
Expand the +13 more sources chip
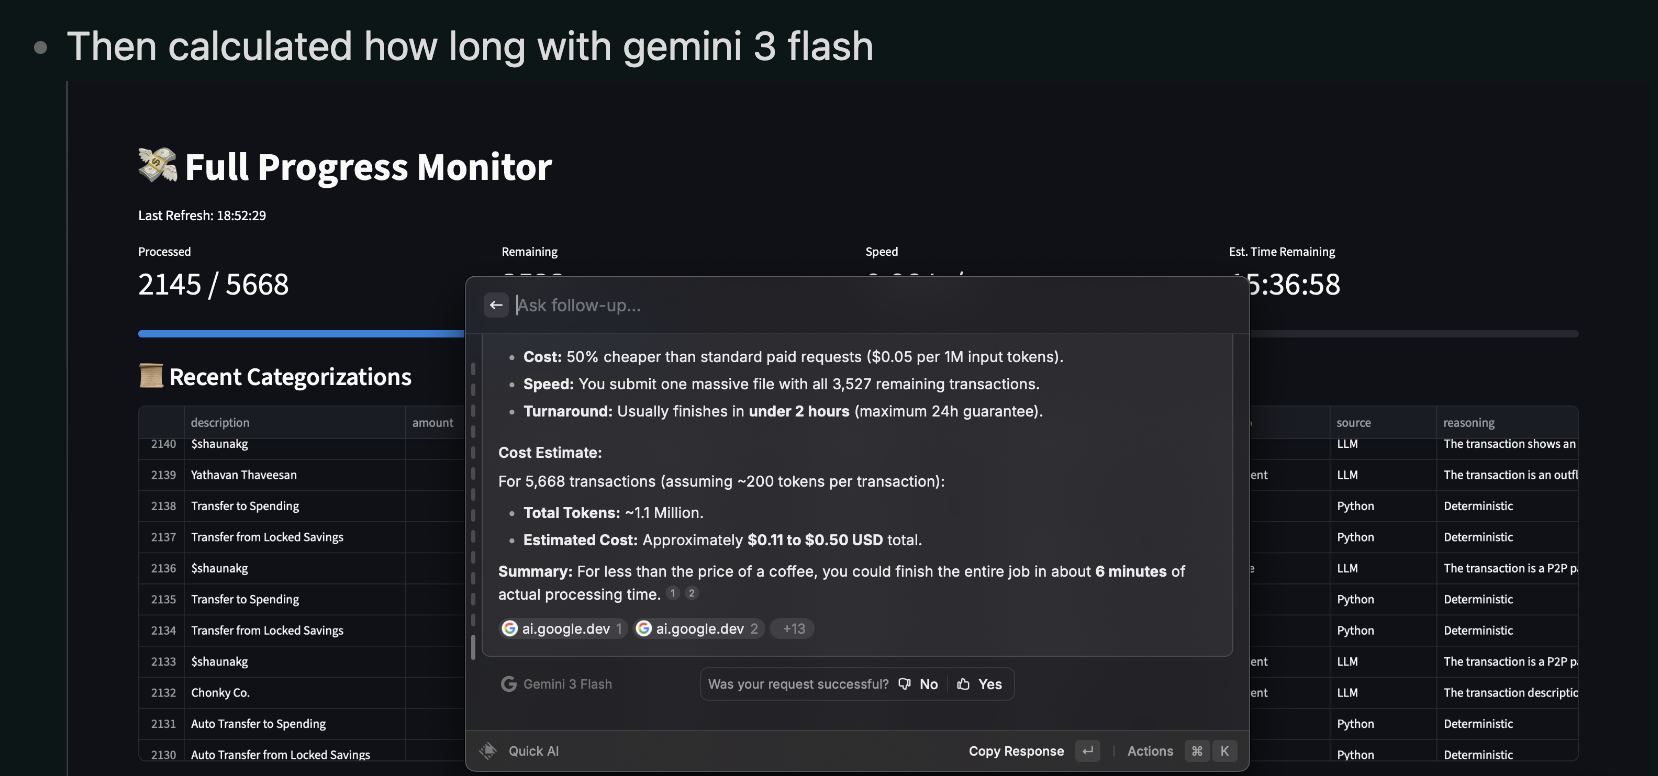click(x=794, y=629)
